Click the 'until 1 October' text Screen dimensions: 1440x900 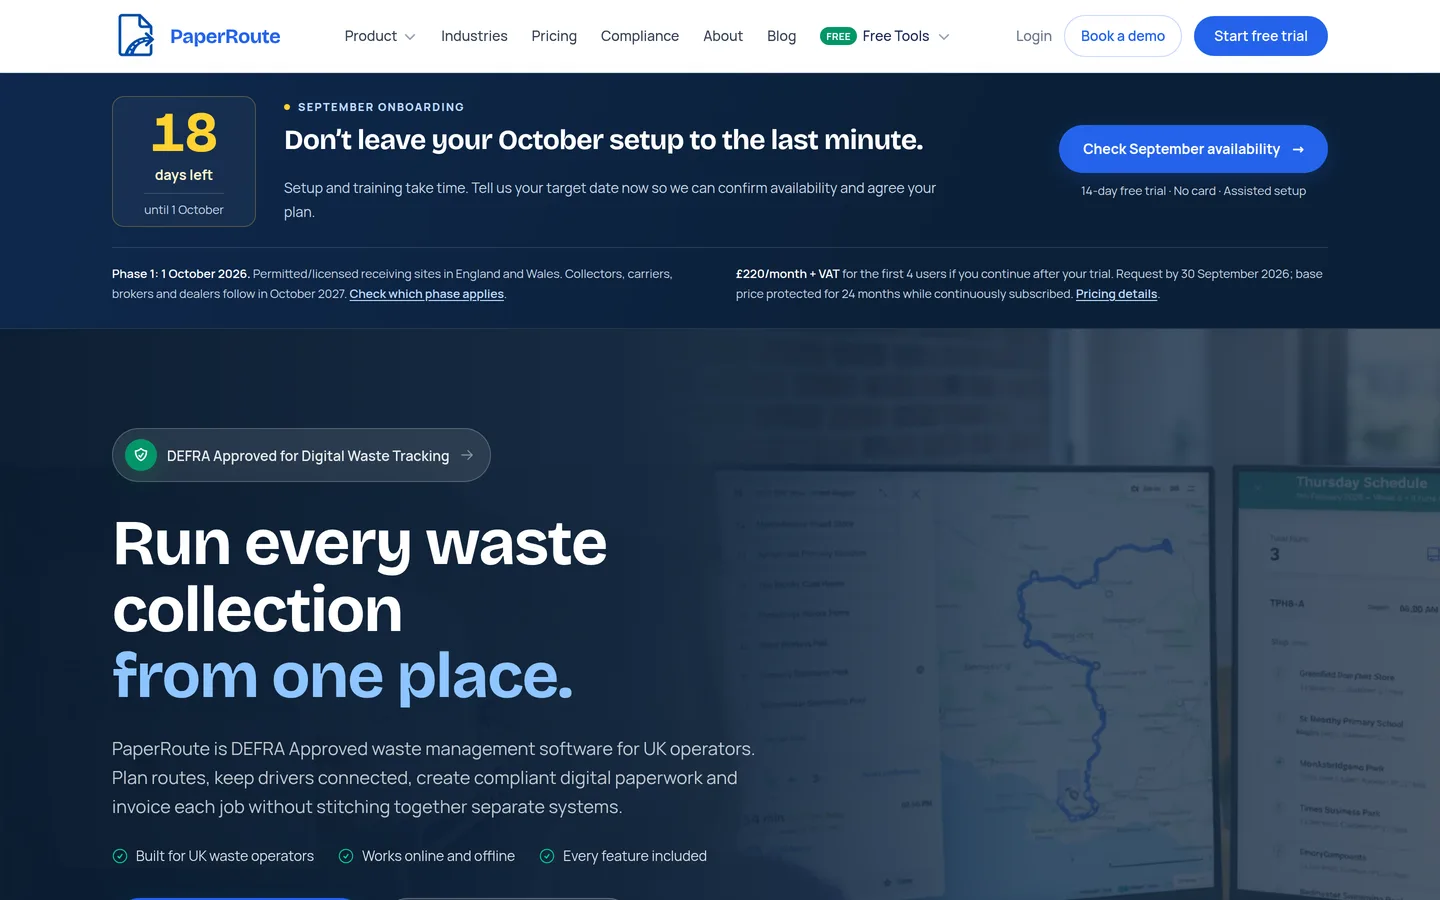pyautogui.click(x=184, y=210)
